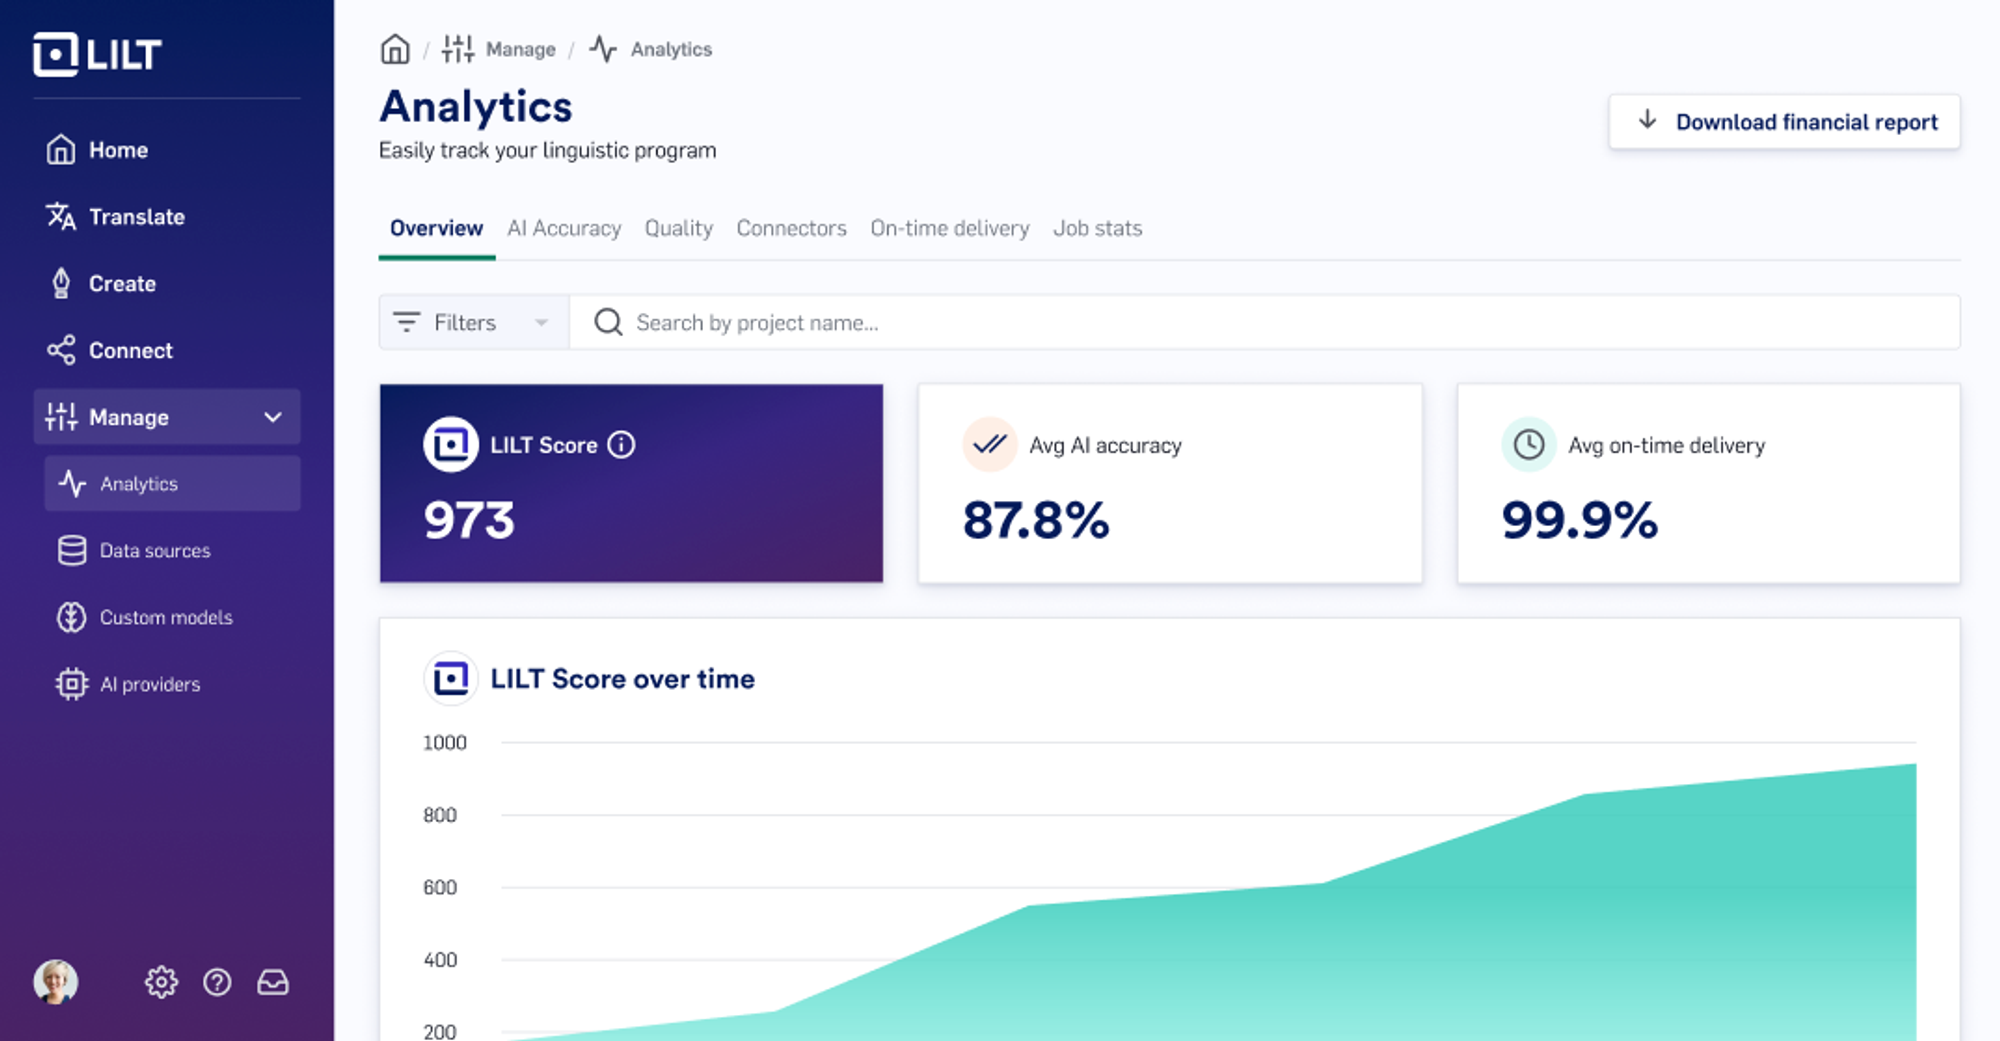Viewport: 2000px width, 1041px height.
Task: Click Analytics breadcrumb link
Action: point(671,49)
